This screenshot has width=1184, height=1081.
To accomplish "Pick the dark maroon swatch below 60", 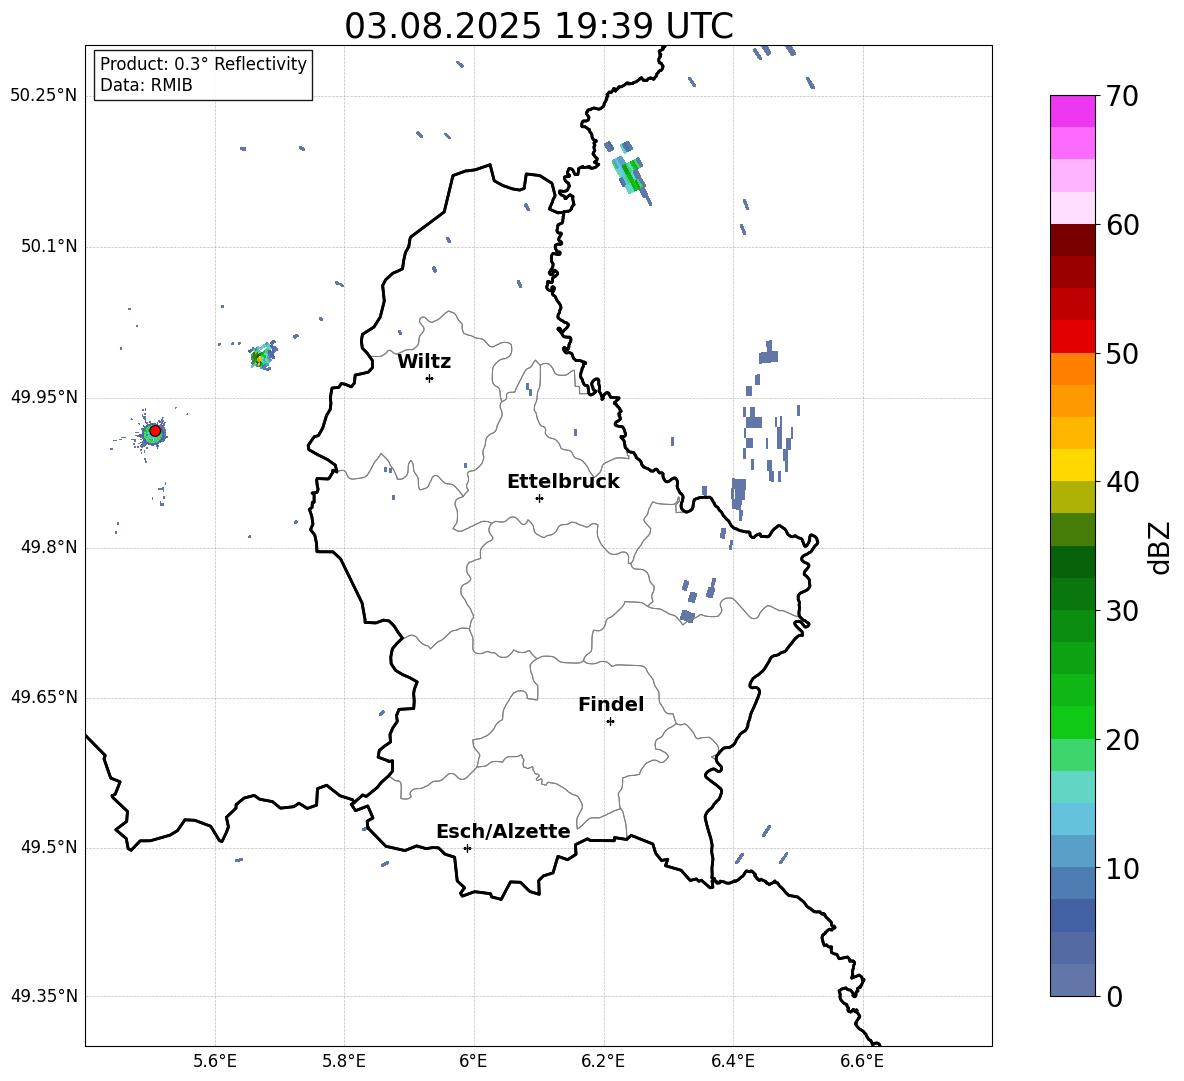I will (1073, 240).
